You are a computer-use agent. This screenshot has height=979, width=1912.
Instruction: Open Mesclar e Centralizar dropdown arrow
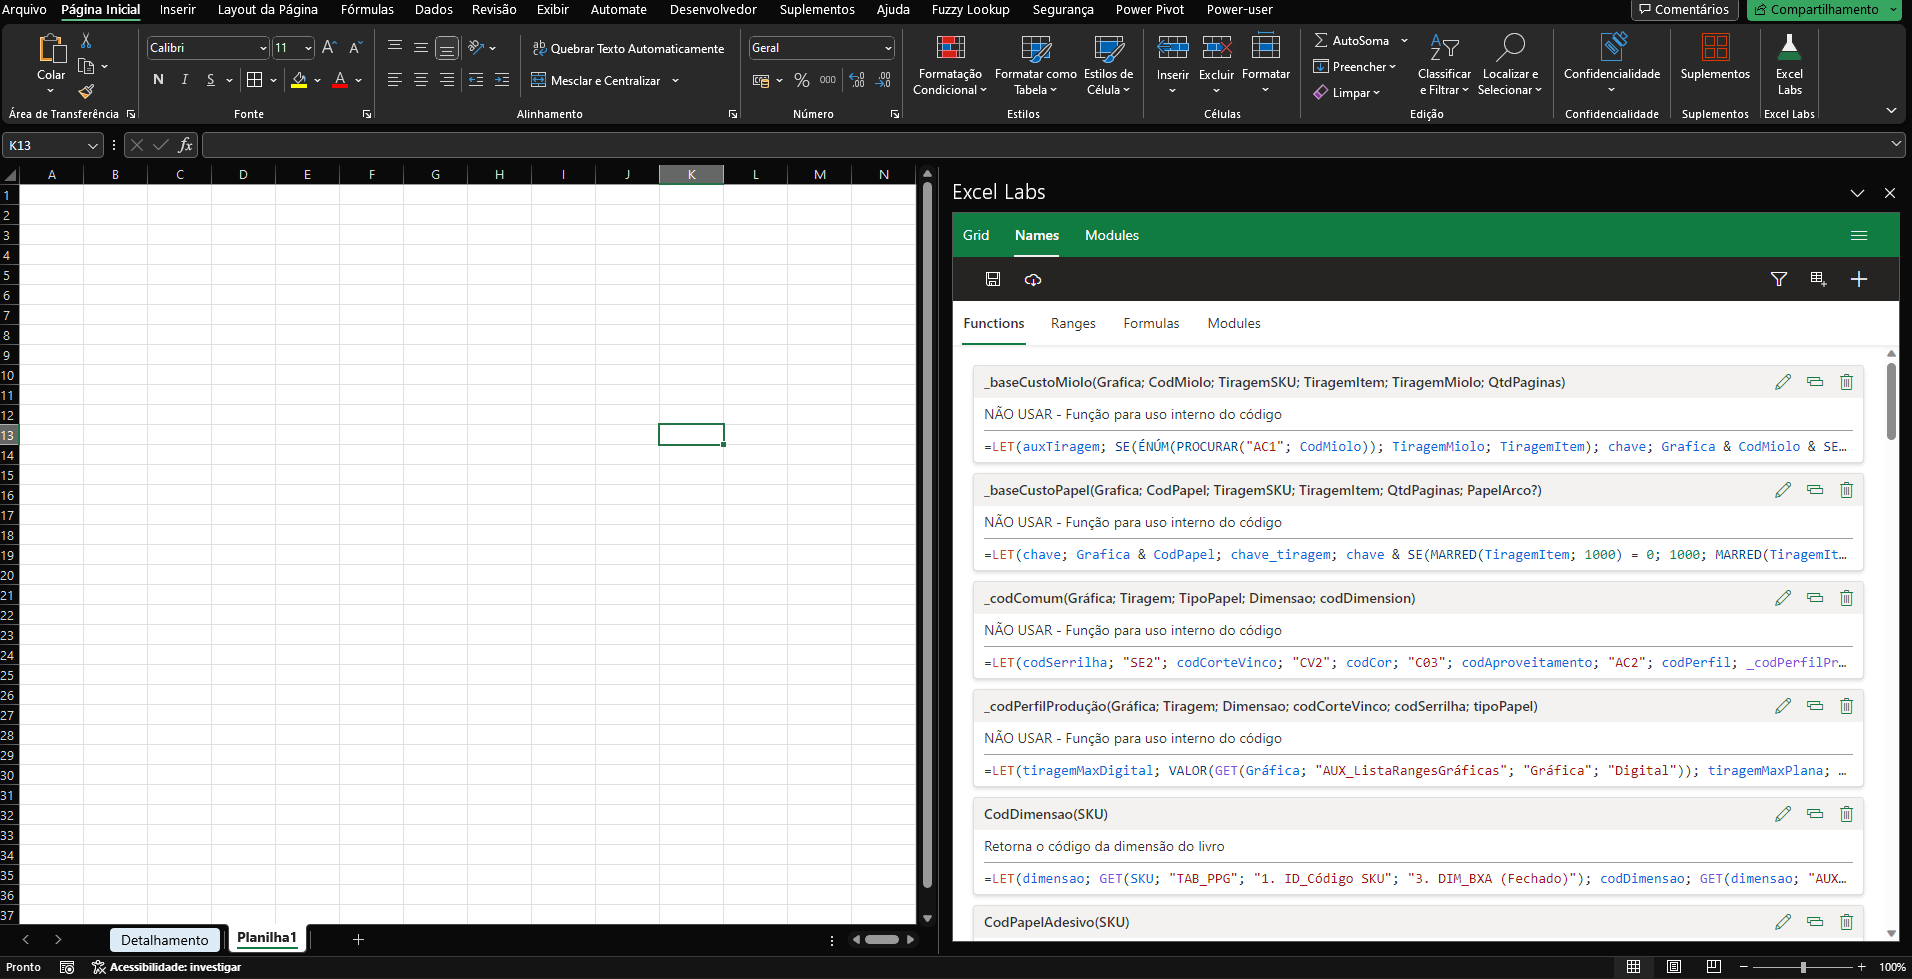click(676, 80)
